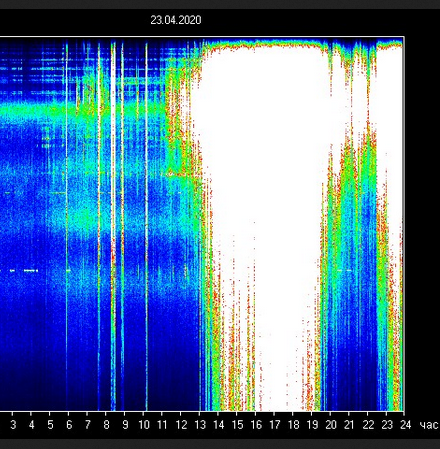The image size is (440, 449).
Task: Click the hour 11 axis label
Action: (x=162, y=425)
